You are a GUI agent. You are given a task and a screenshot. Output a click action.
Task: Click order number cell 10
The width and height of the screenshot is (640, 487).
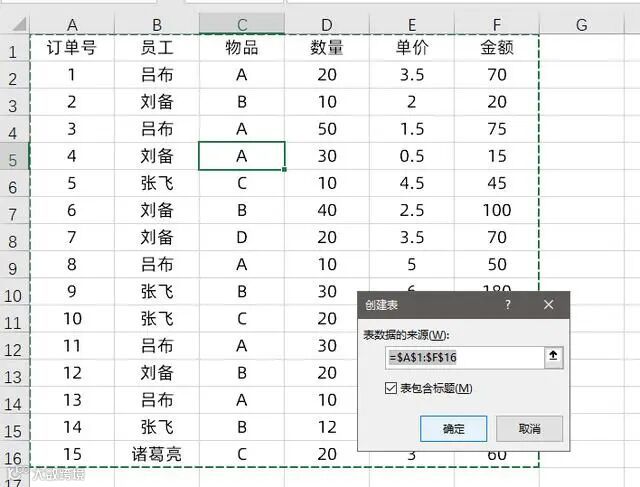pyautogui.click(x=72, y=318)
